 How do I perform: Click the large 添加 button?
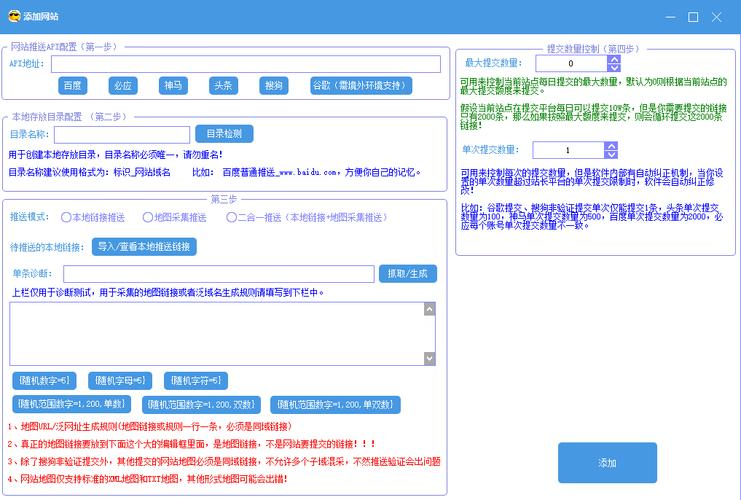(x=607, y=463)
